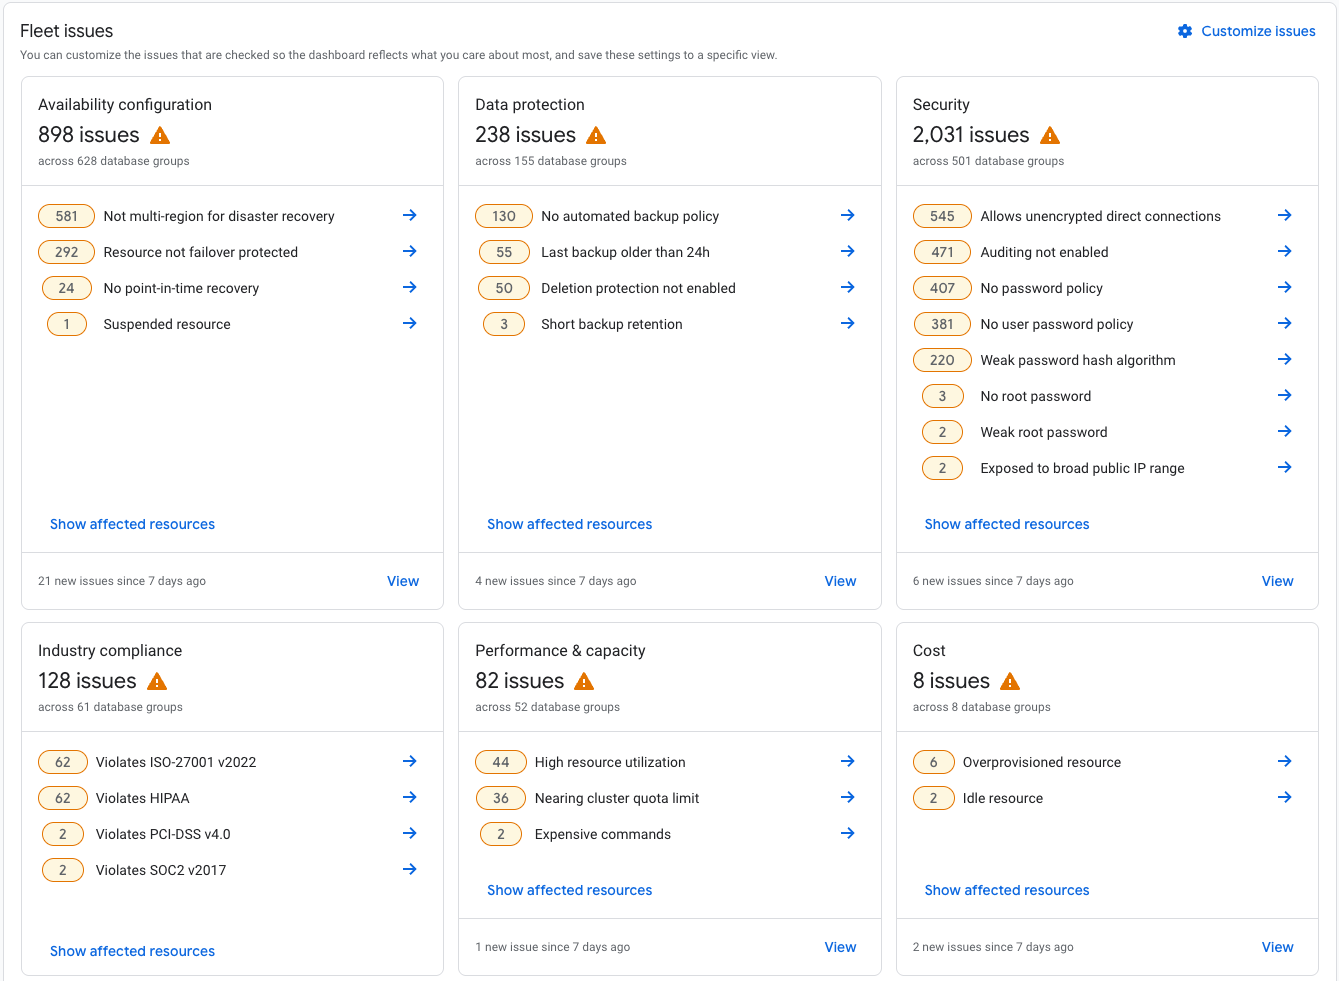Click arrow beside "Nearing cluster quota limit"

click(x=847, y=797)
